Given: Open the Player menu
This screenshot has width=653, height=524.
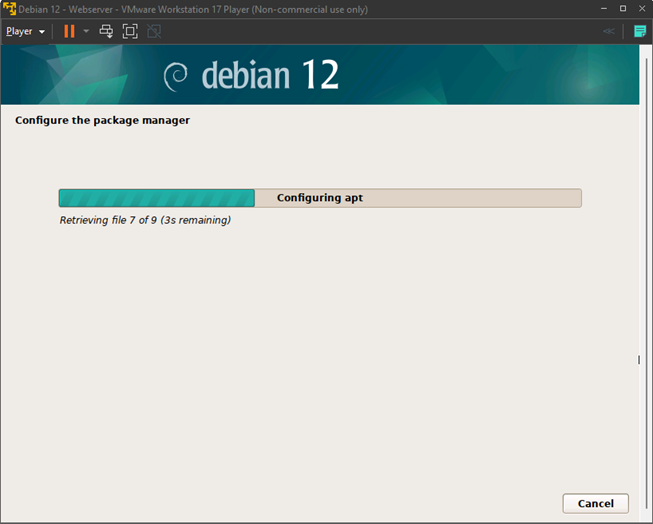Looking at the screenshot, I should [x=25, y=31].
